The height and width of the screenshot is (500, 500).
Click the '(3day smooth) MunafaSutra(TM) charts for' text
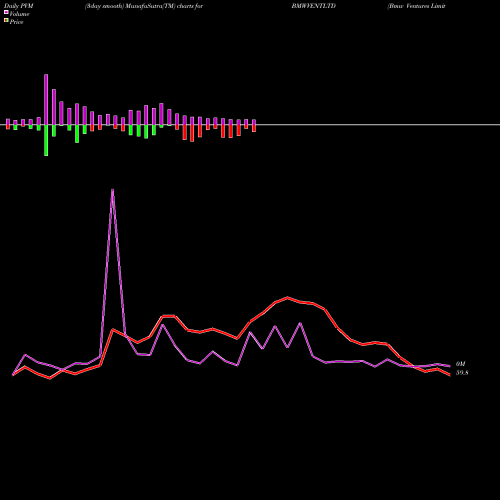[144, 6]
